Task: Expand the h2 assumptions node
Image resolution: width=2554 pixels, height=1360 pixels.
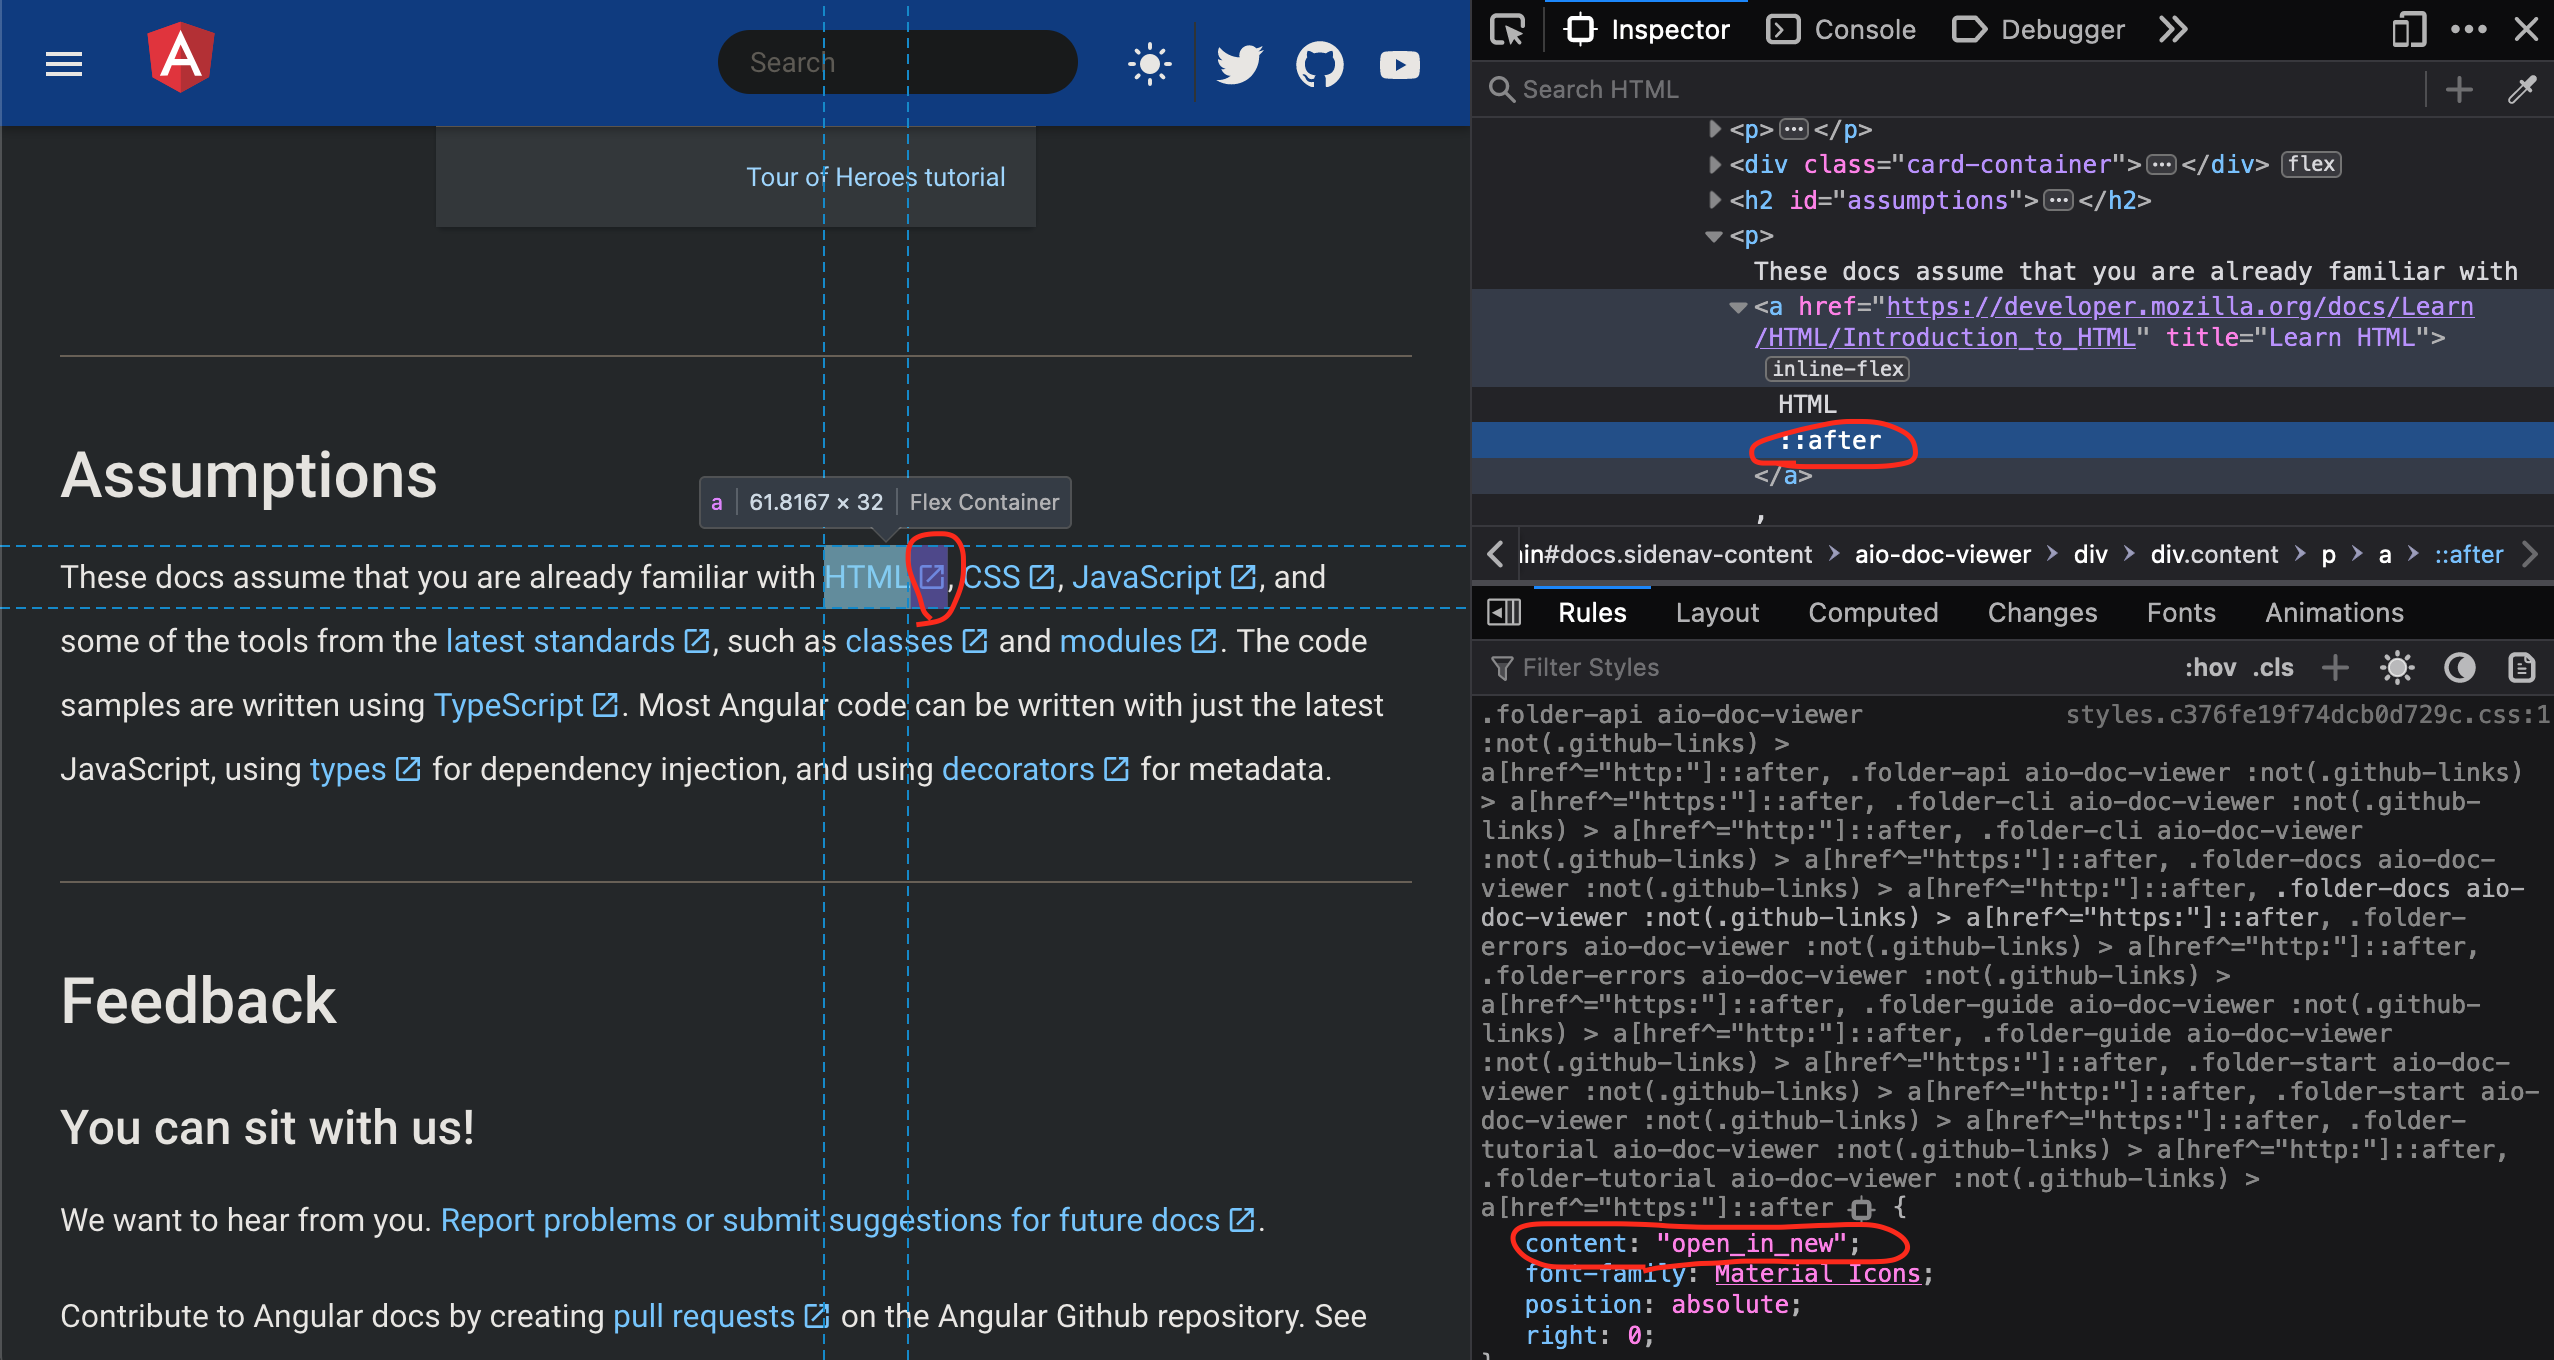Action: click(x=1715, y=200)
